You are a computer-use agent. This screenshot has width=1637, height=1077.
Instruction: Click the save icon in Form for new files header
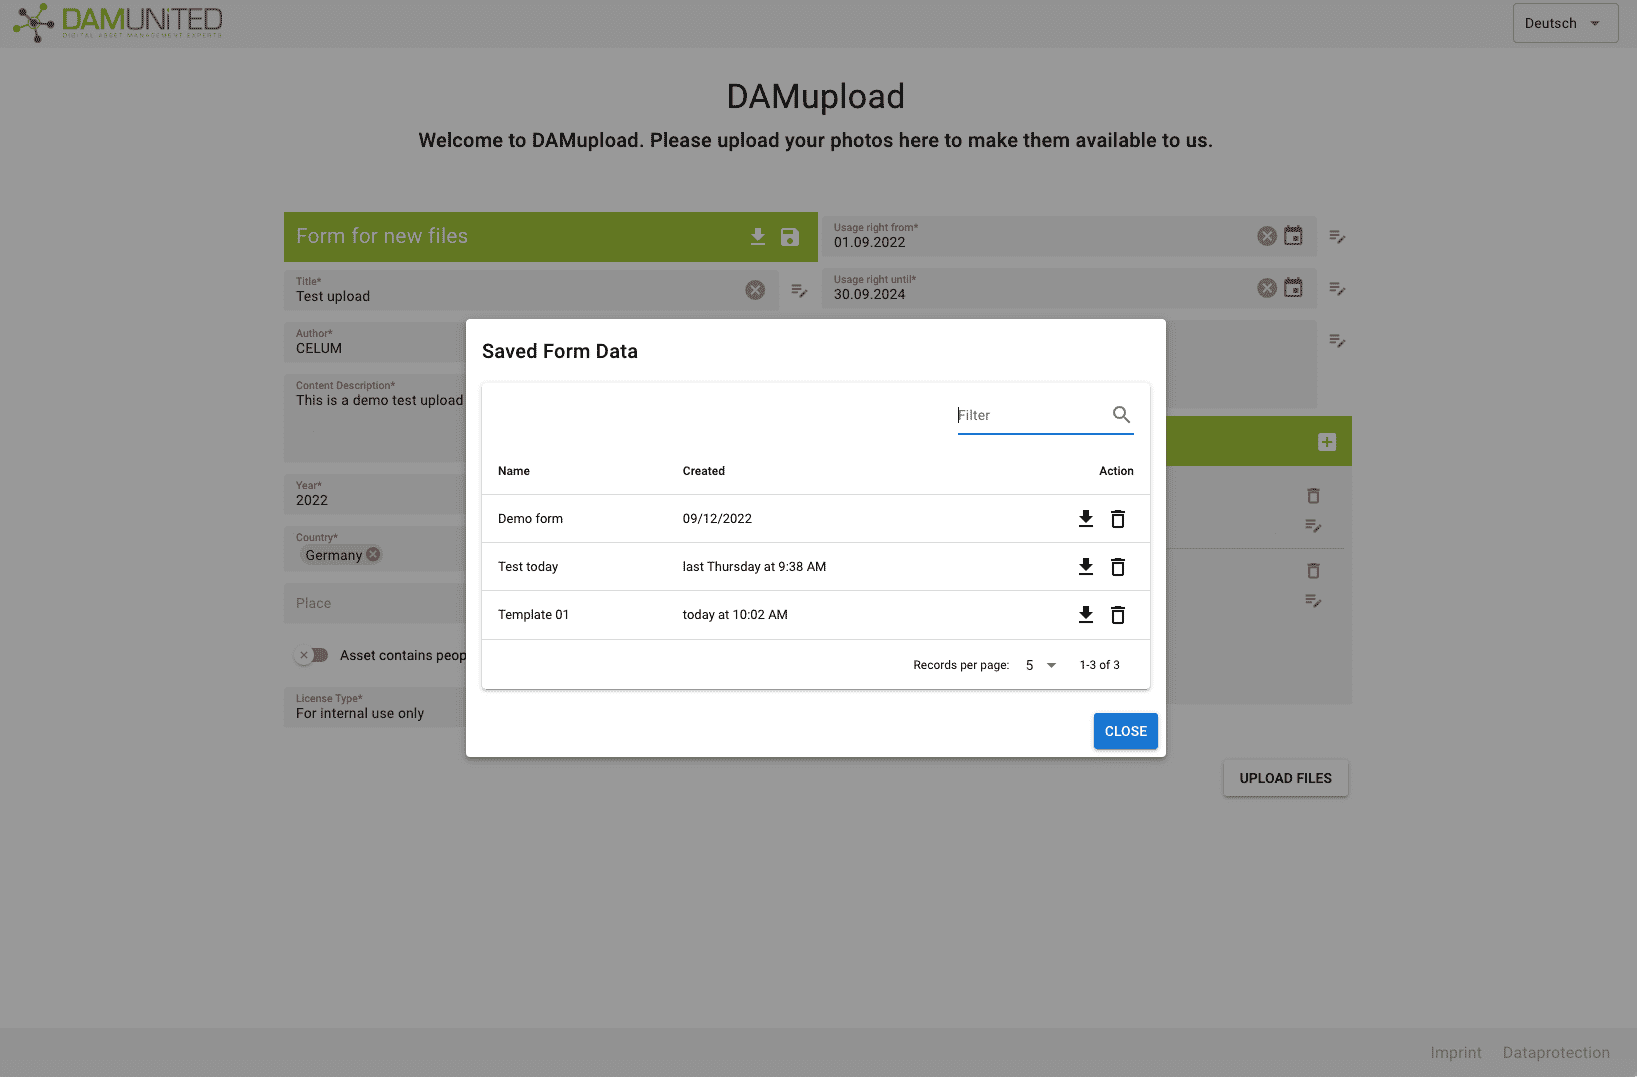coord(790,236)
